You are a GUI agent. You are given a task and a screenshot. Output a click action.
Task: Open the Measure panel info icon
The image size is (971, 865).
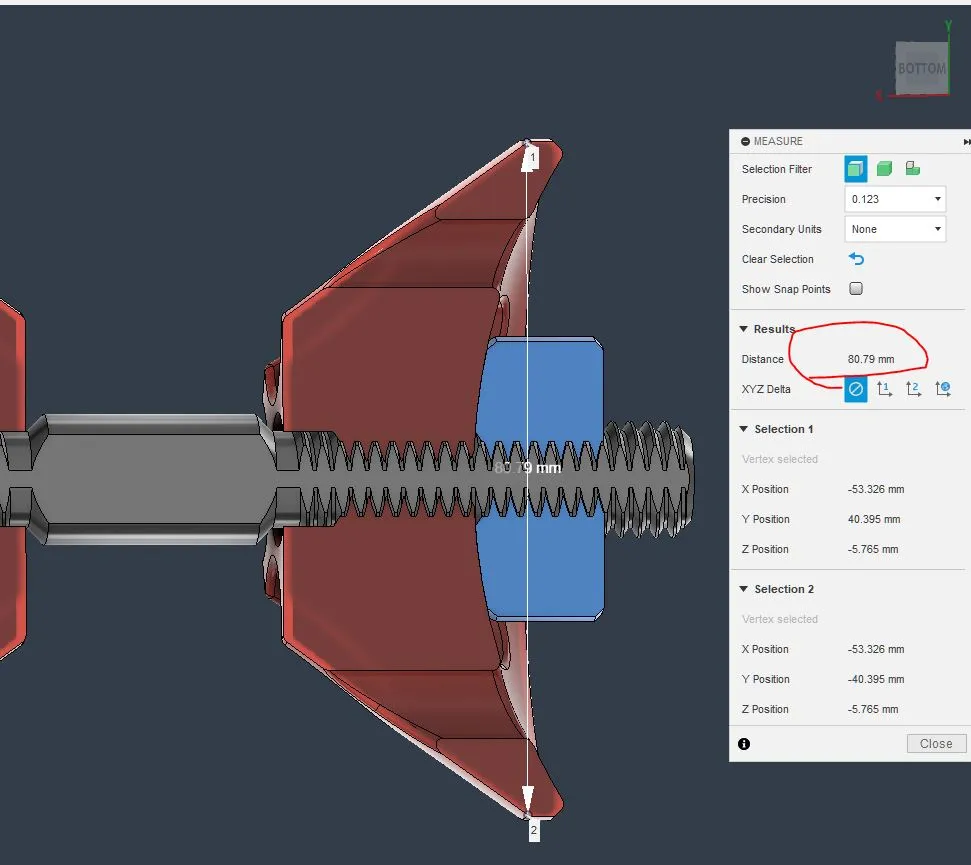[744, 744]
